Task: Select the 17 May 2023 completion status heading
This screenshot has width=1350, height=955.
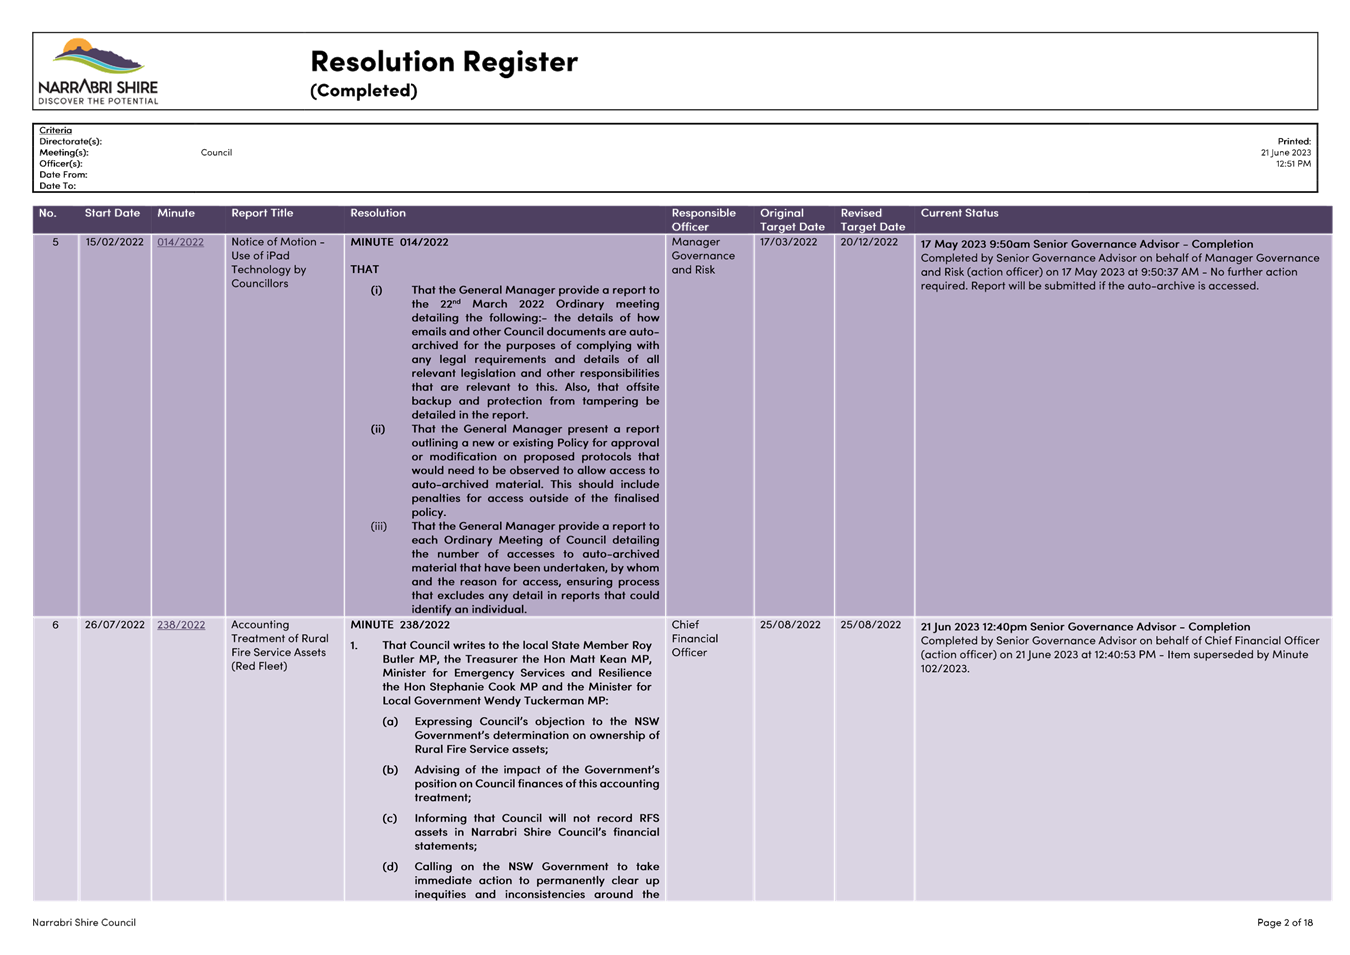Action: pyautogui.click(x=1086, y=244)
